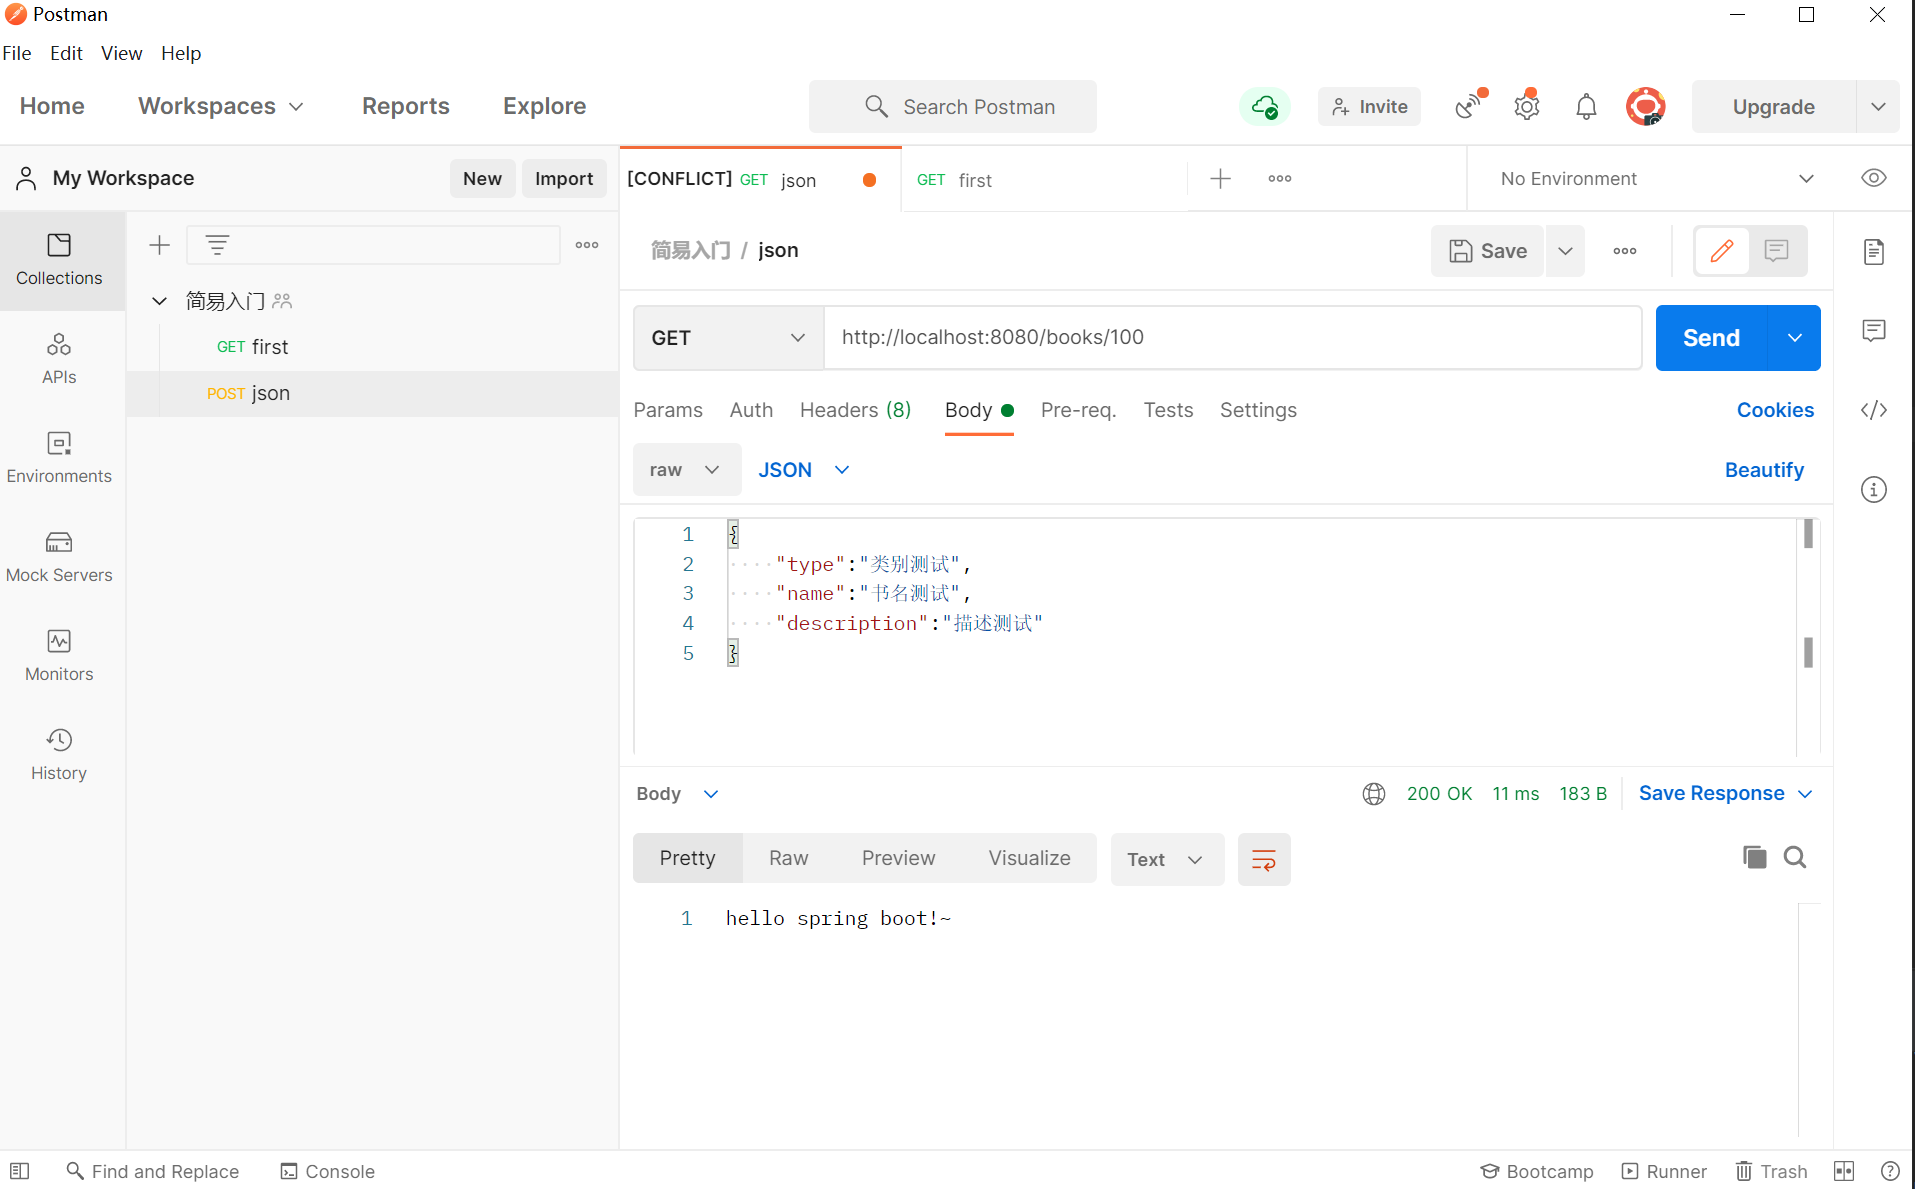Open request History in the sidebar
The image size is (1915, 1189).
point(59,754)
